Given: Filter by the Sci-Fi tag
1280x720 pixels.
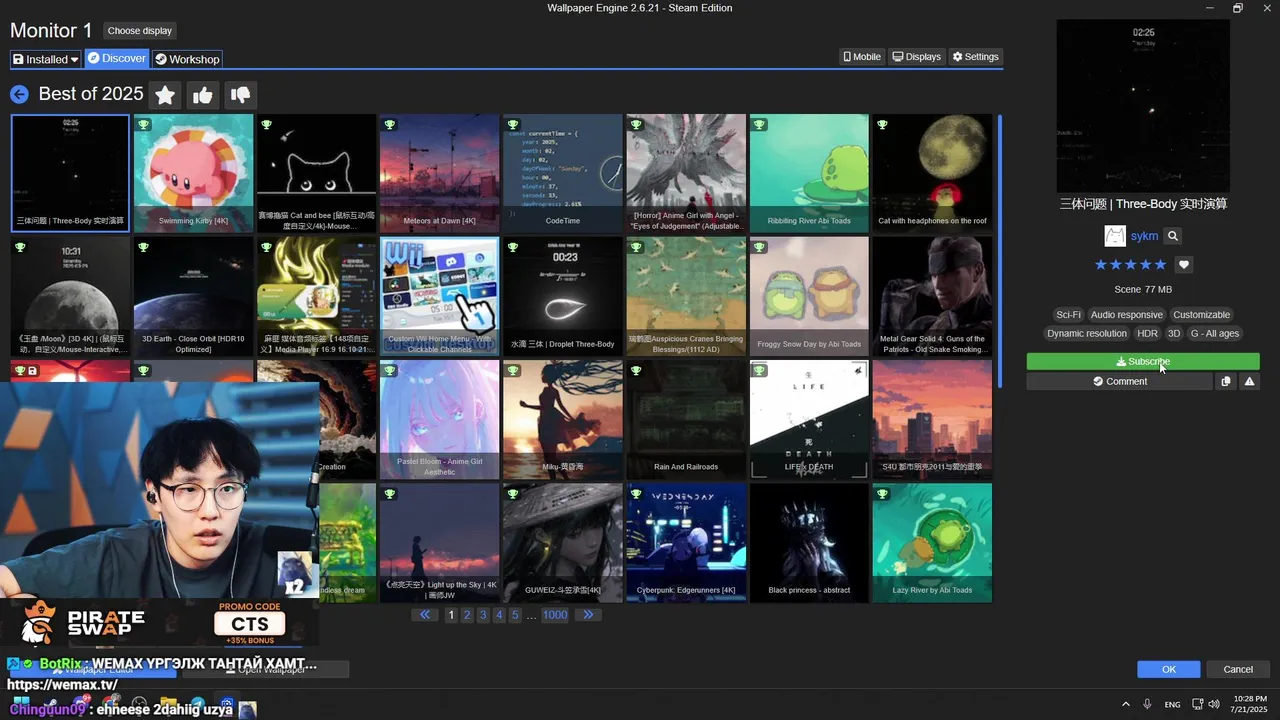Looking at the screenshot, I should point(1068,315).
